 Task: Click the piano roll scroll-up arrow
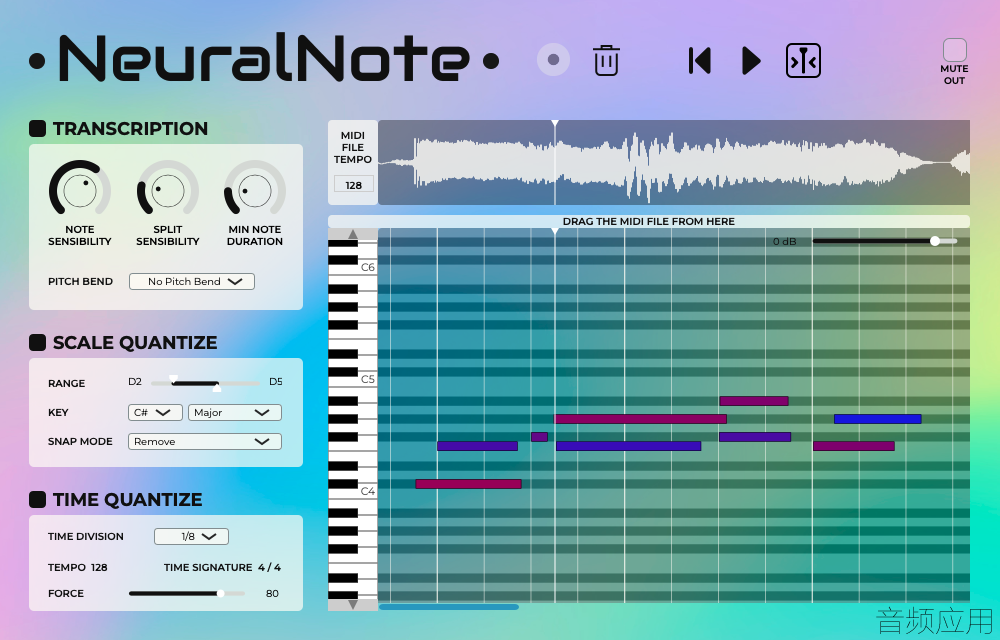click(x=353, y=234)
